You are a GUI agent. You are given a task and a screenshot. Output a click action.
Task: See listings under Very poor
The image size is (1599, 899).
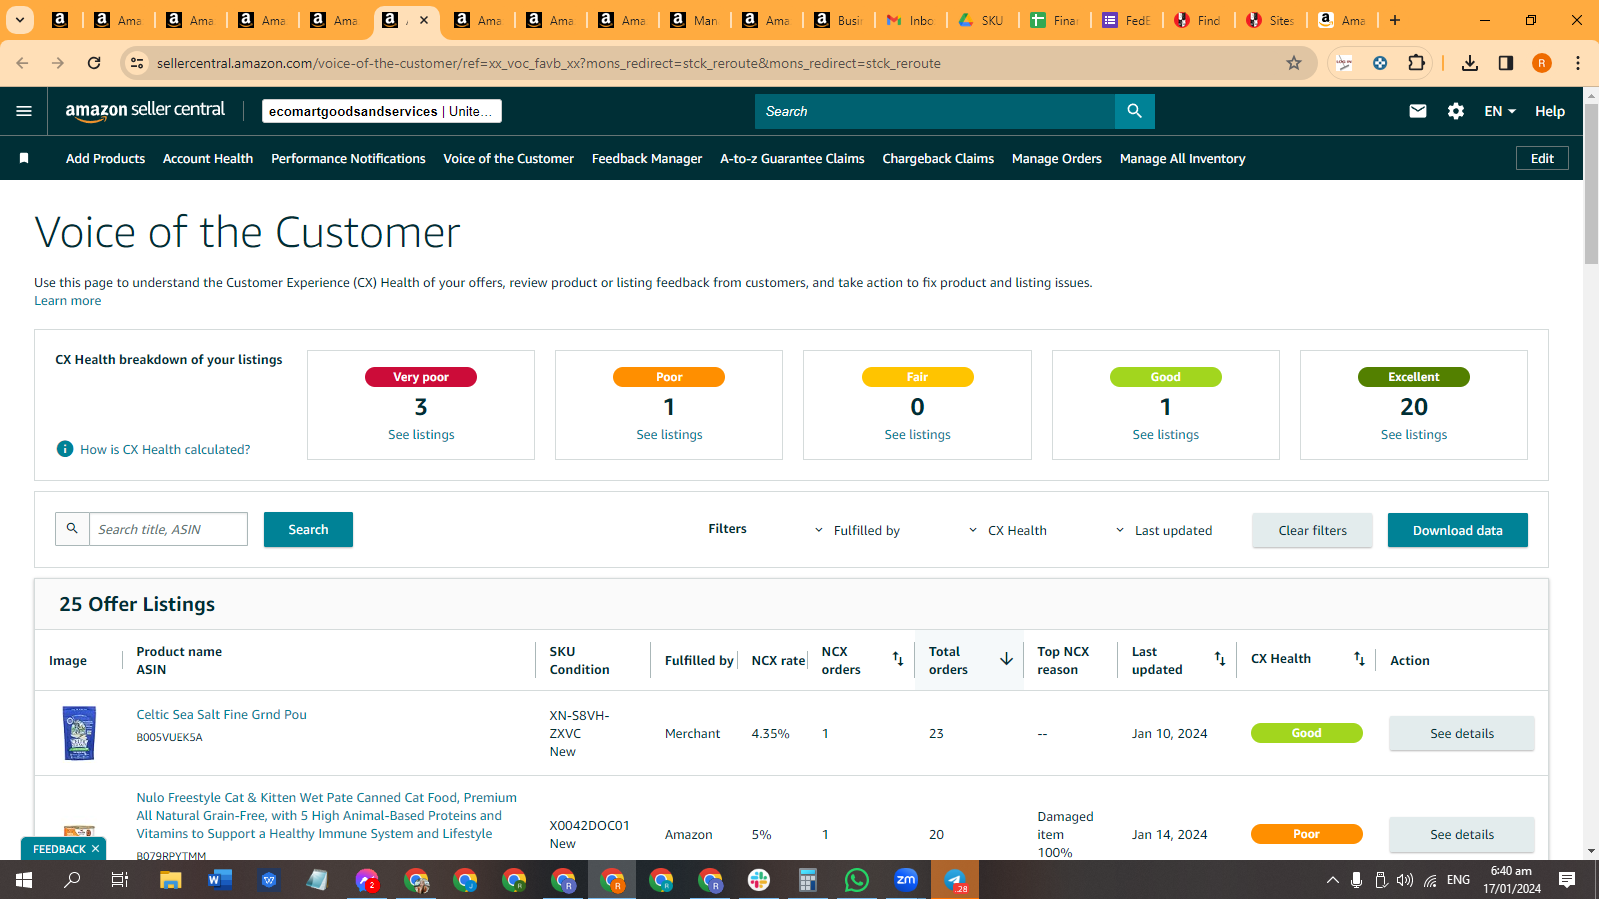coord(421,434)
